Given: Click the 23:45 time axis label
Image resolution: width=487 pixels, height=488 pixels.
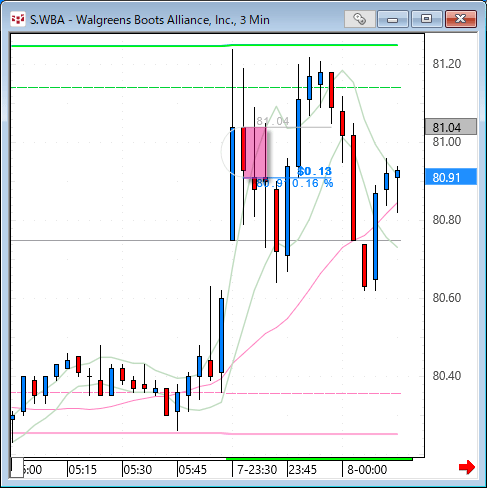Looking at the screenshot, I should point(302,470).
